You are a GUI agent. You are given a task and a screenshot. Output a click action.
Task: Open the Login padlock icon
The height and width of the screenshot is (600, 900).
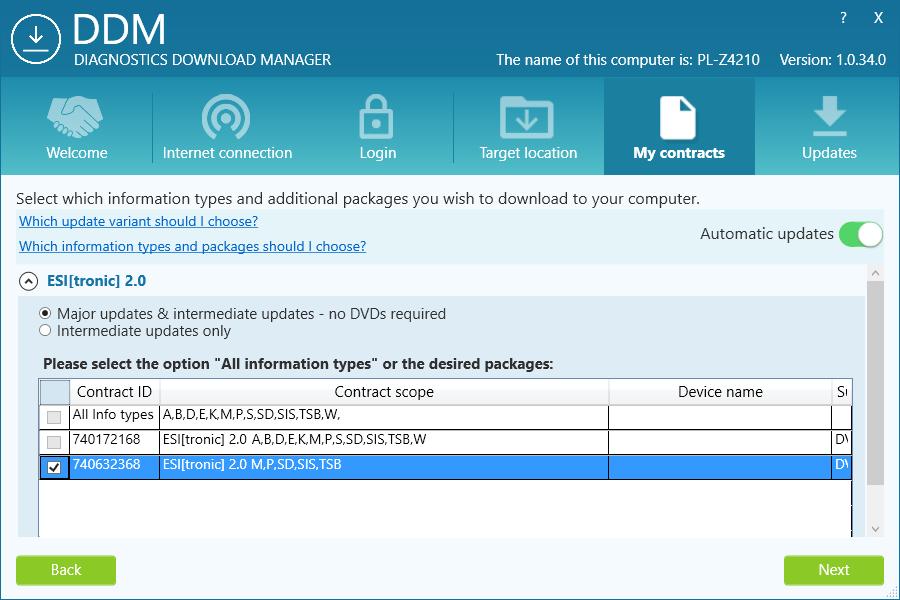tap(377, 117)
